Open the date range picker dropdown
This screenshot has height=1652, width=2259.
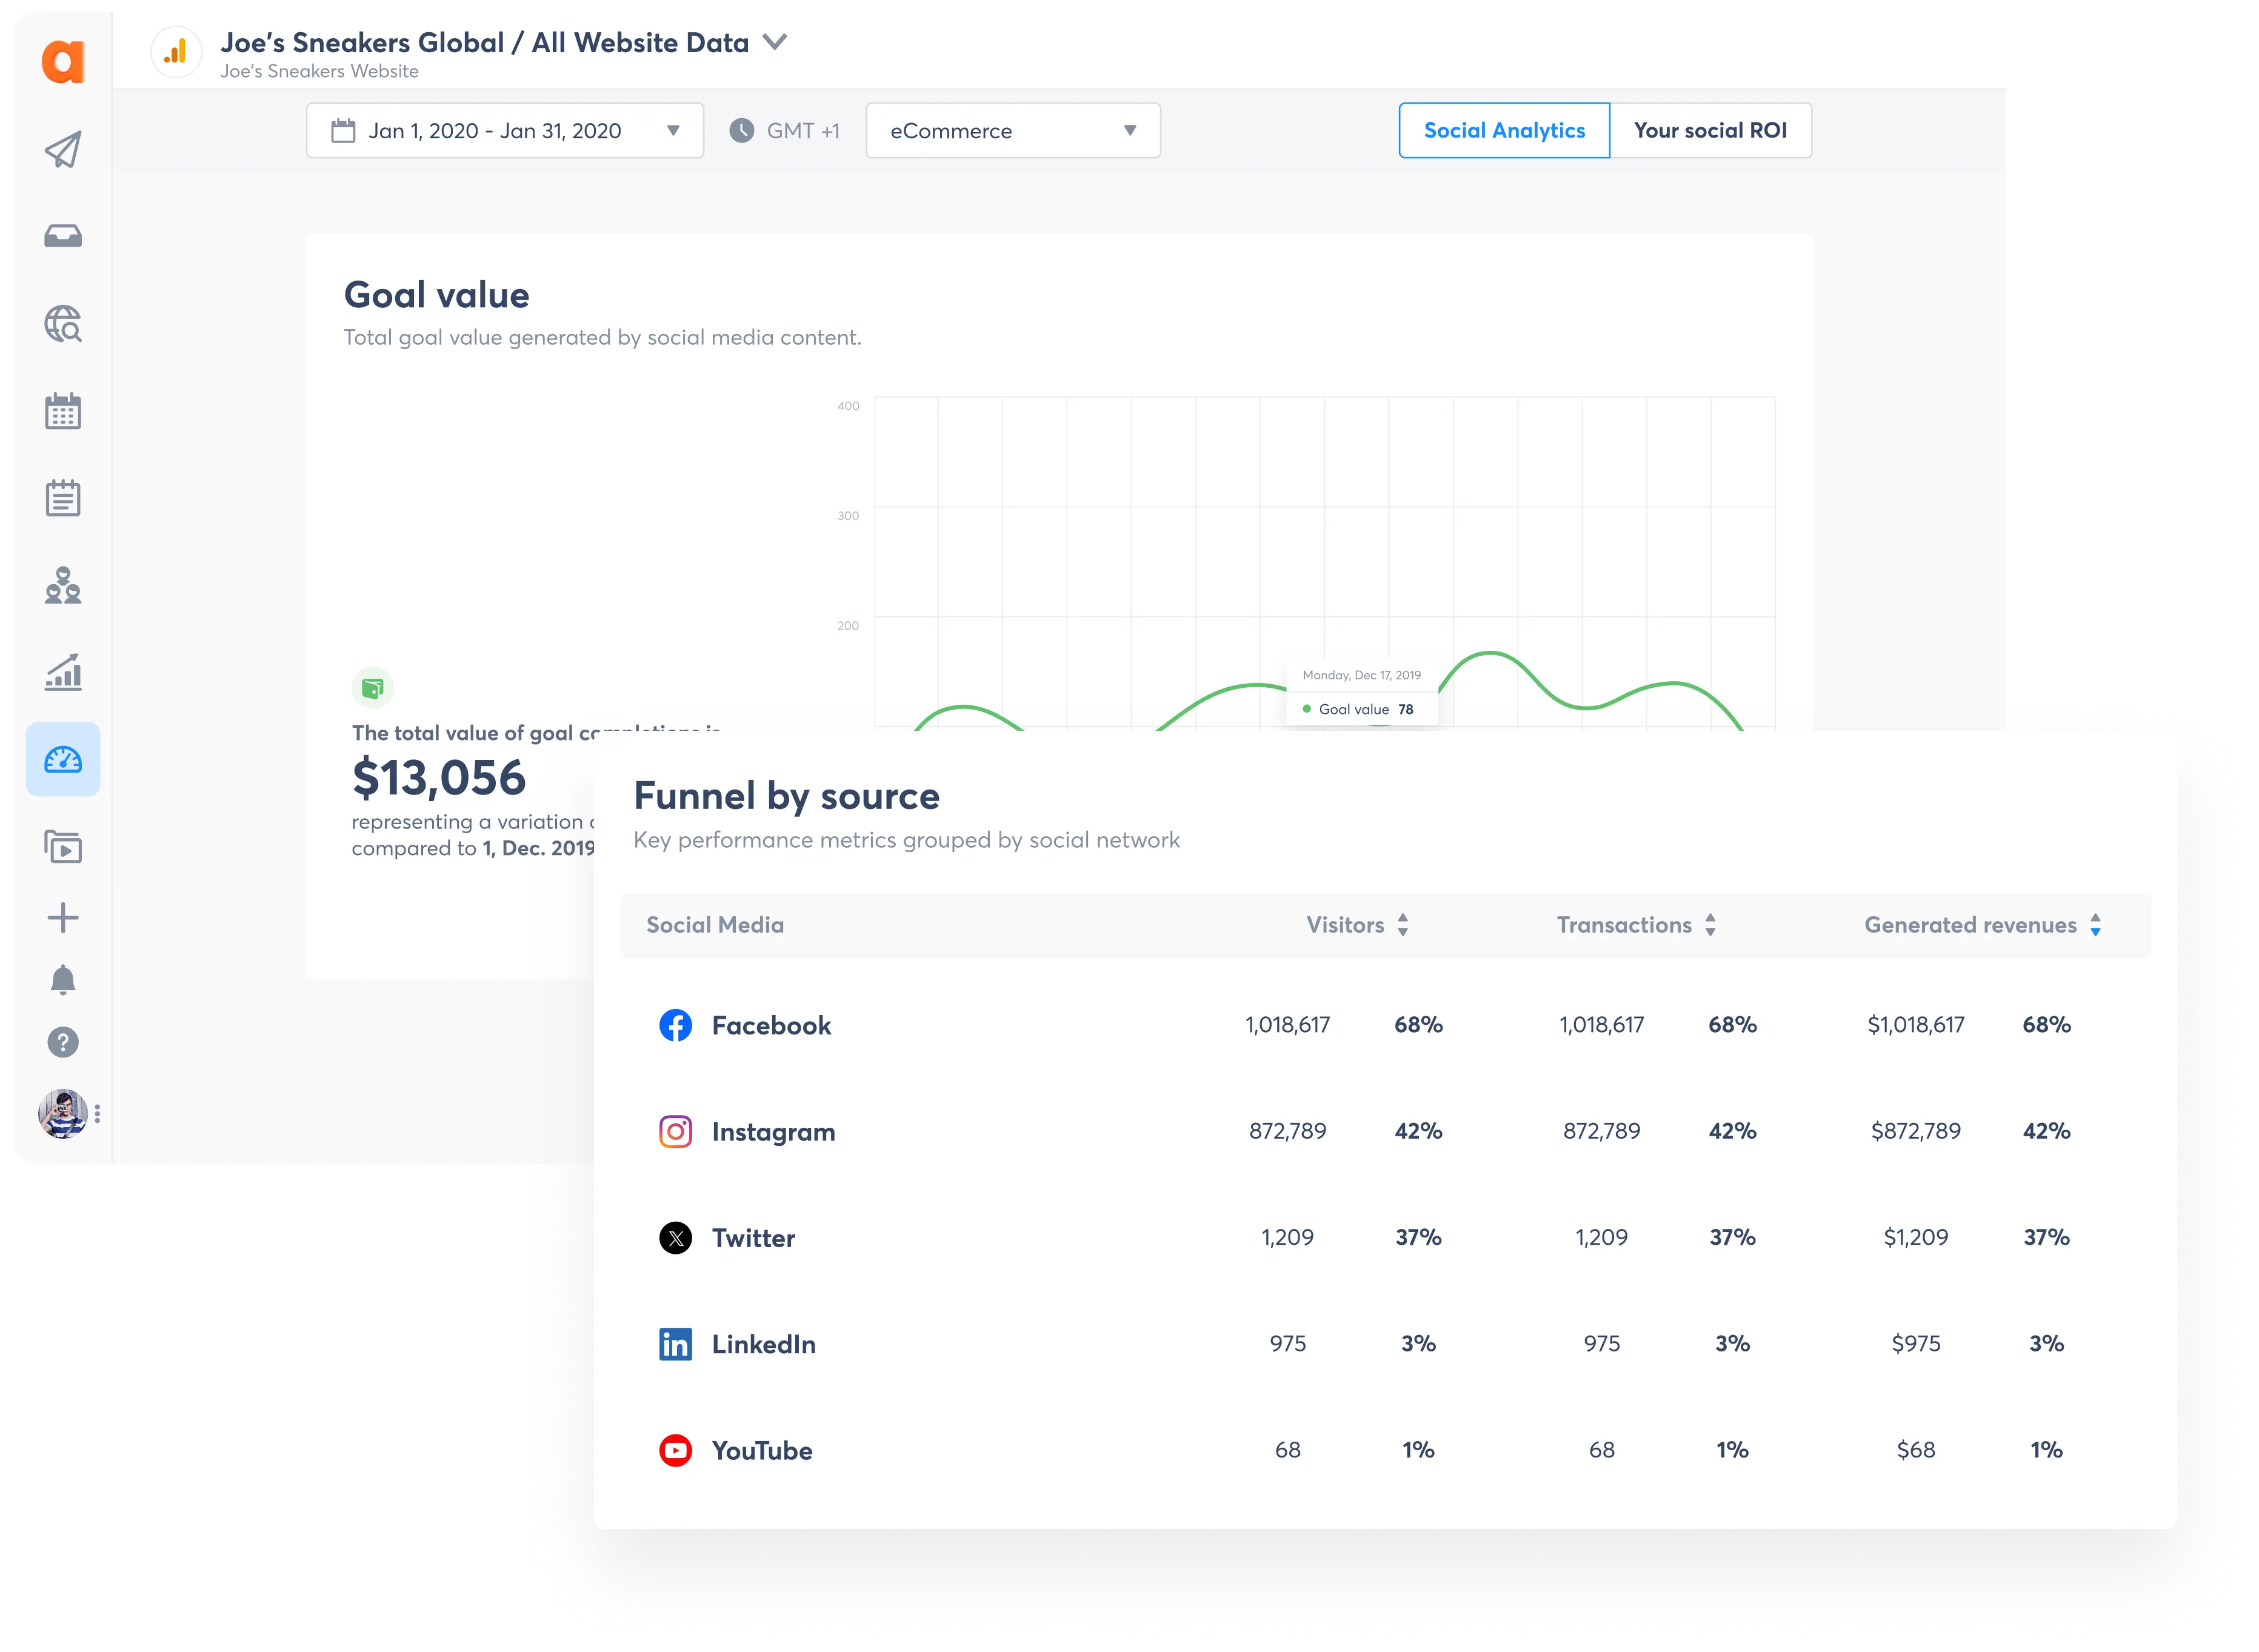[x=672, y=130]
